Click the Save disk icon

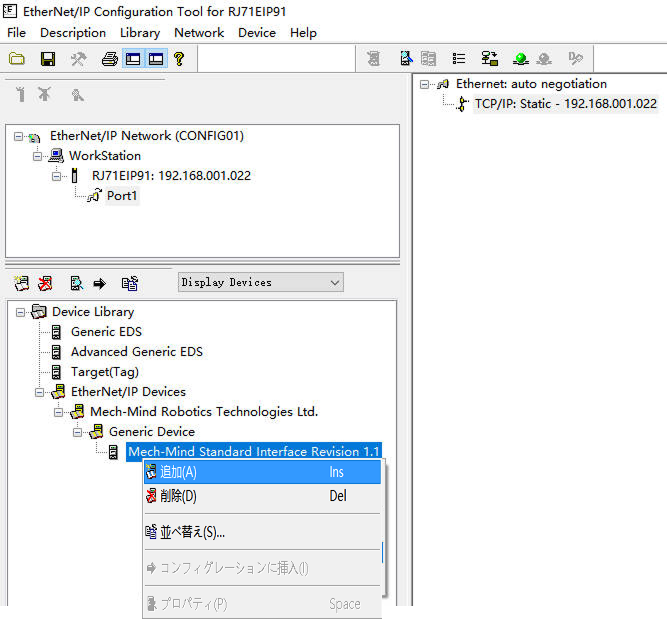click(x=47, y=59)
